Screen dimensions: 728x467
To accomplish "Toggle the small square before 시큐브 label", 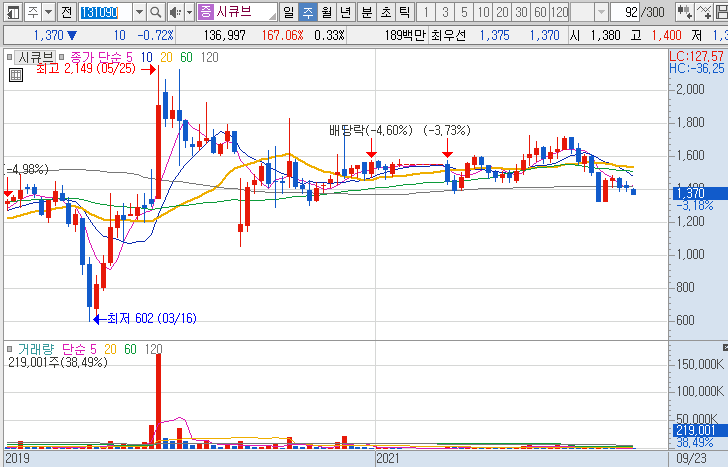I will tap(9, 58).
